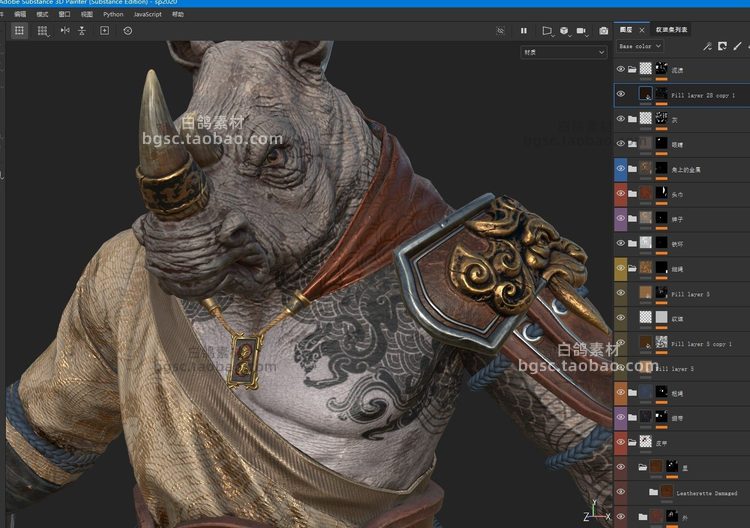This screenshot has height=528, width=750.
Task: Click the mask thumbnail of 头巾 group
Action: pyautogui.click(x=662, y=192)
